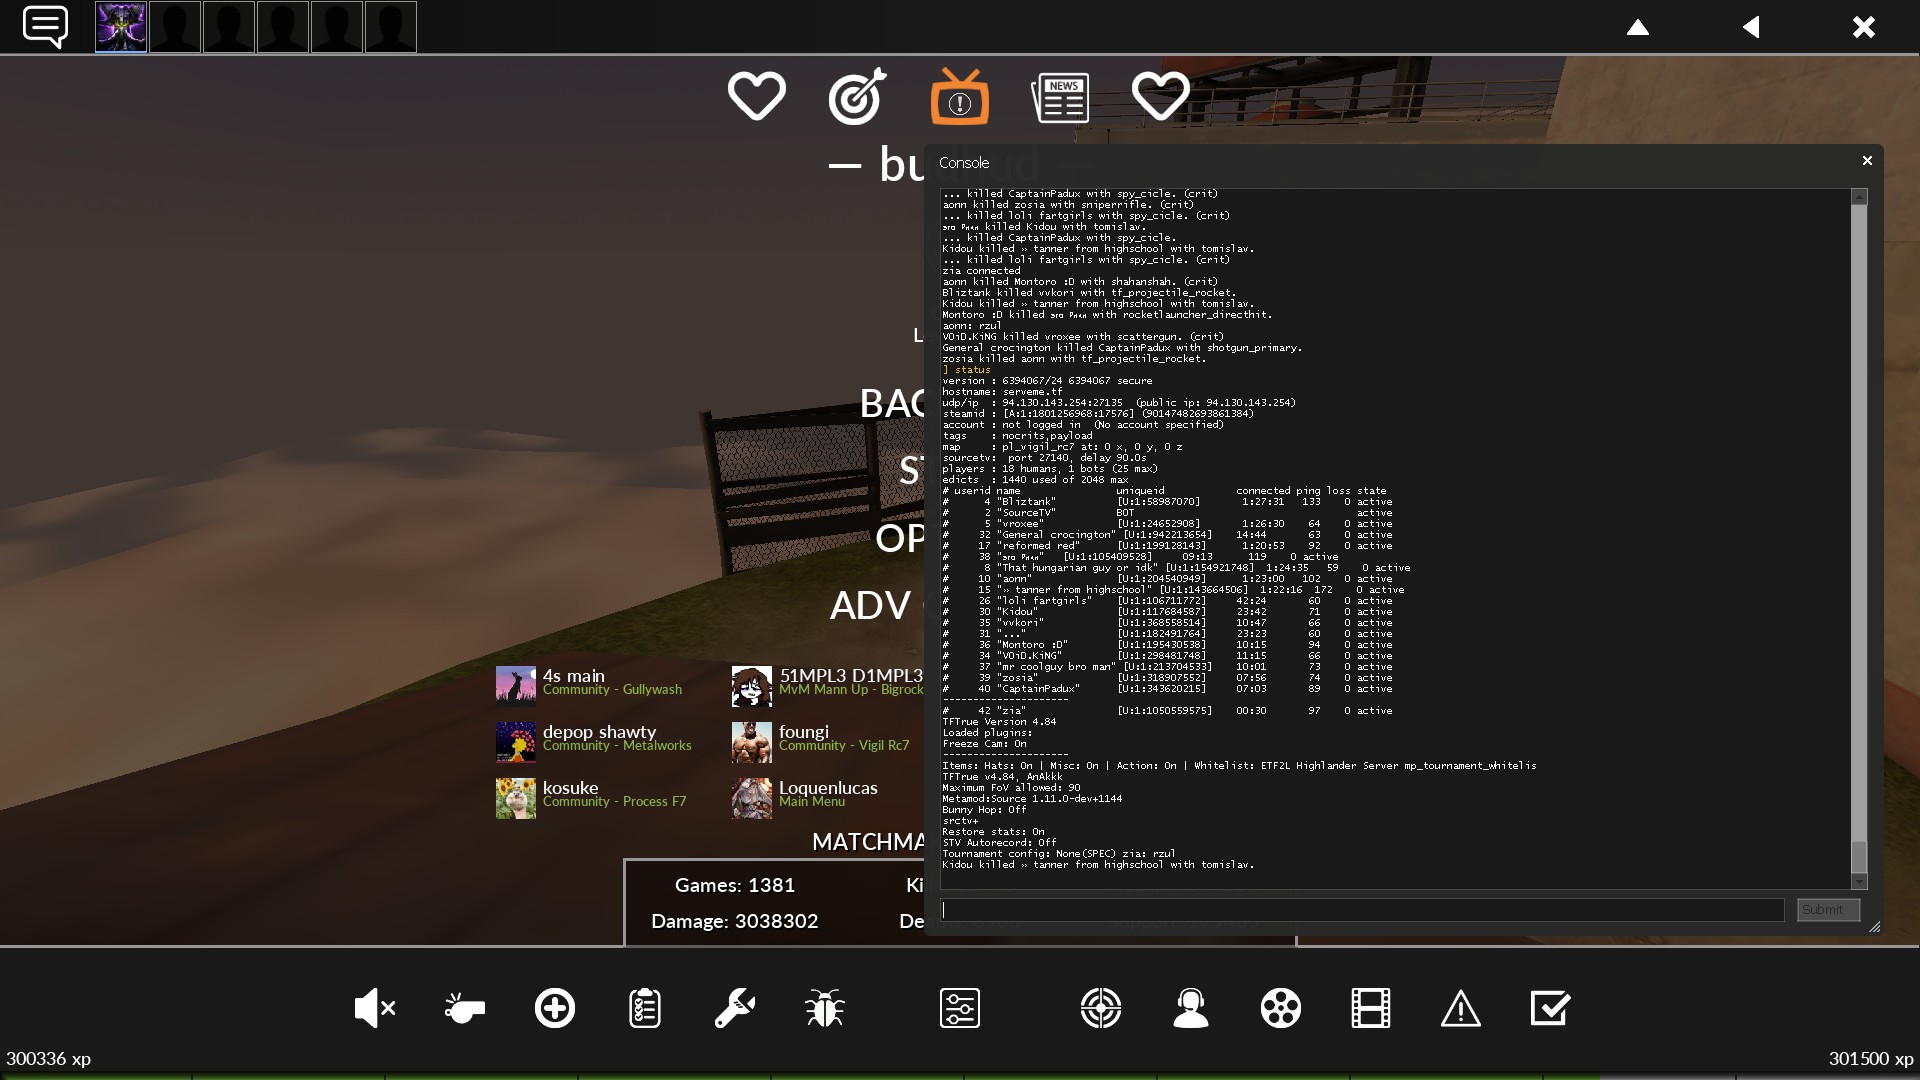Open the orange TV alert icon
Screen dimensions: 1920x1080
click(x=959, y=97)
